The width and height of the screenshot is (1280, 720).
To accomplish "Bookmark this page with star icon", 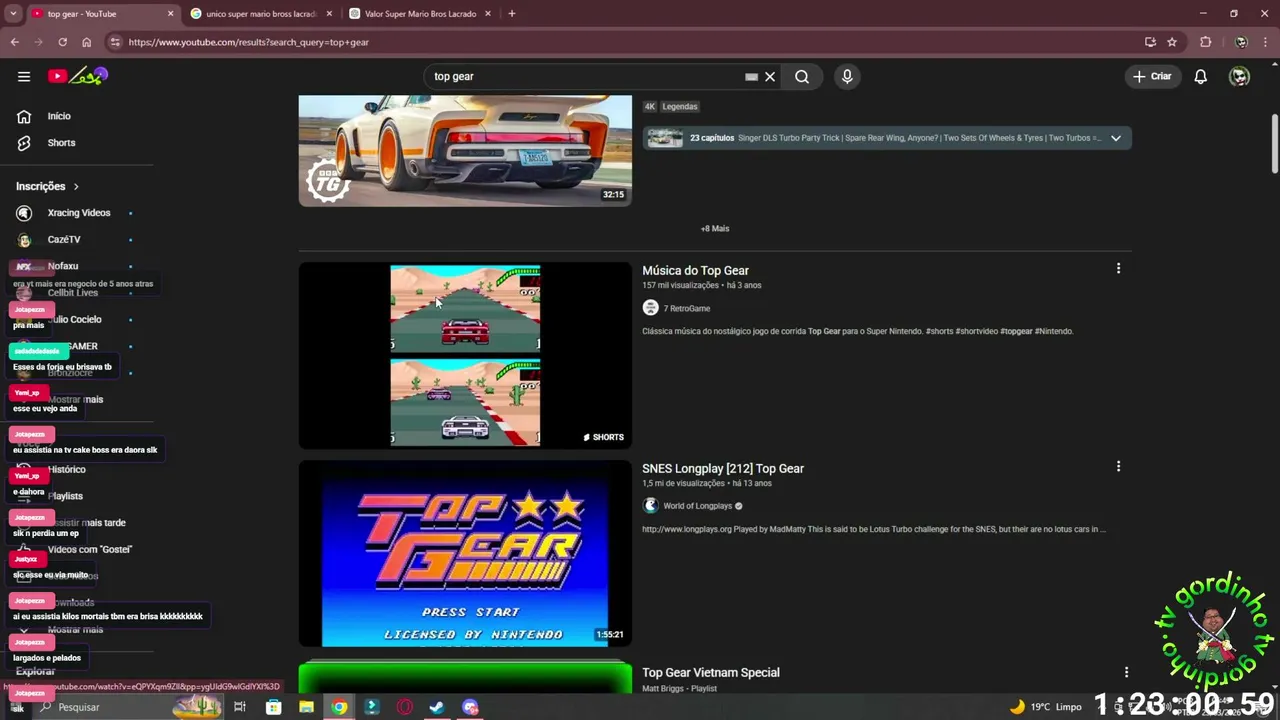I will click(1172, 42).
